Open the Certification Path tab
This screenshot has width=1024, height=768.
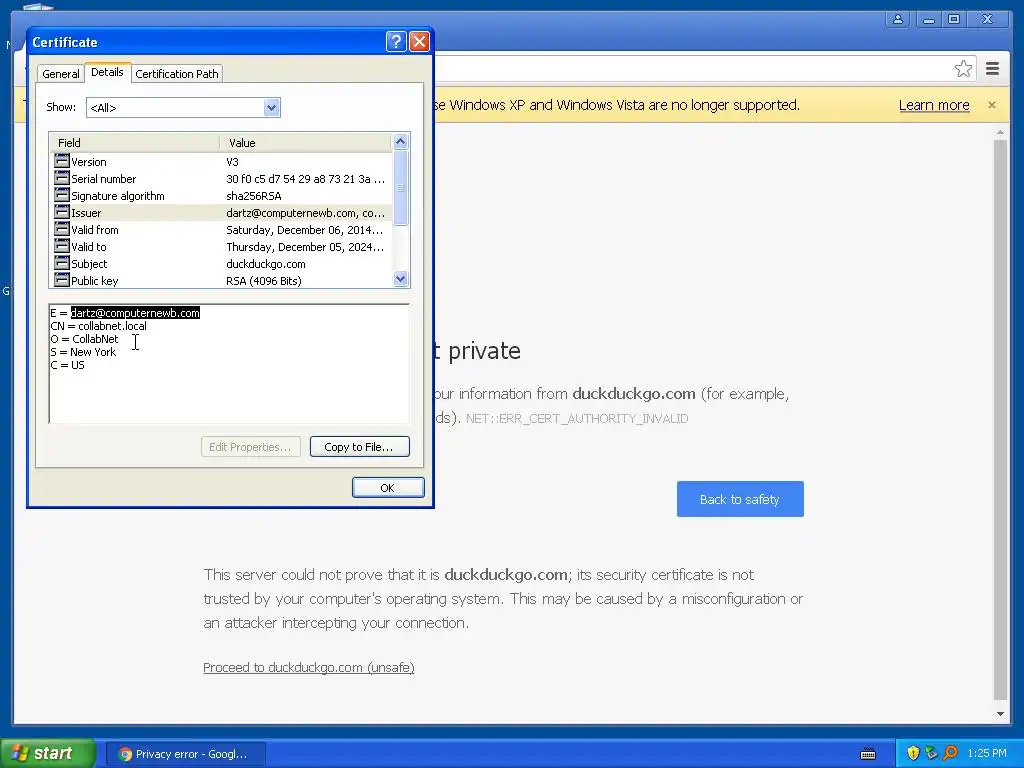pos(177,74)
